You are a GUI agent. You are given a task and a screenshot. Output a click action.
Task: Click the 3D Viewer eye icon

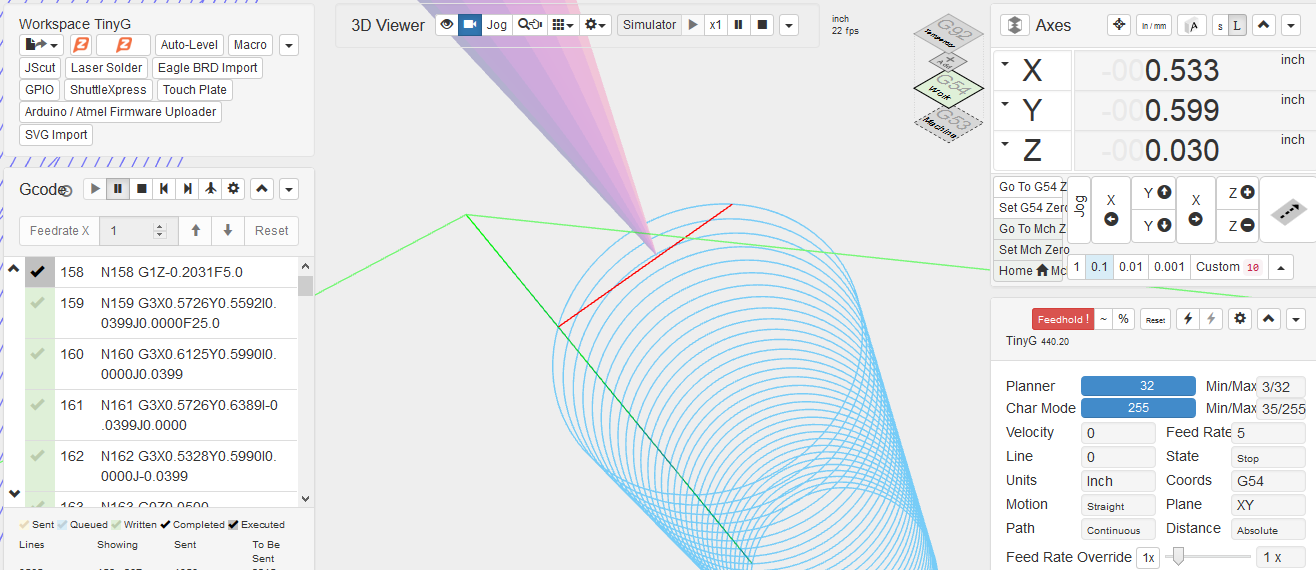tap(446, 25)
